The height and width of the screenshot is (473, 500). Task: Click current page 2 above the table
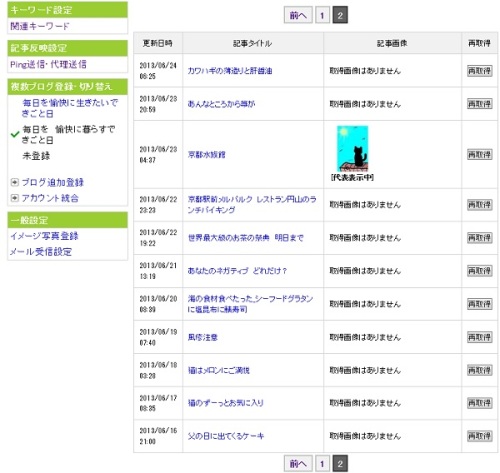pyautogui.click(x=340, y=15)
